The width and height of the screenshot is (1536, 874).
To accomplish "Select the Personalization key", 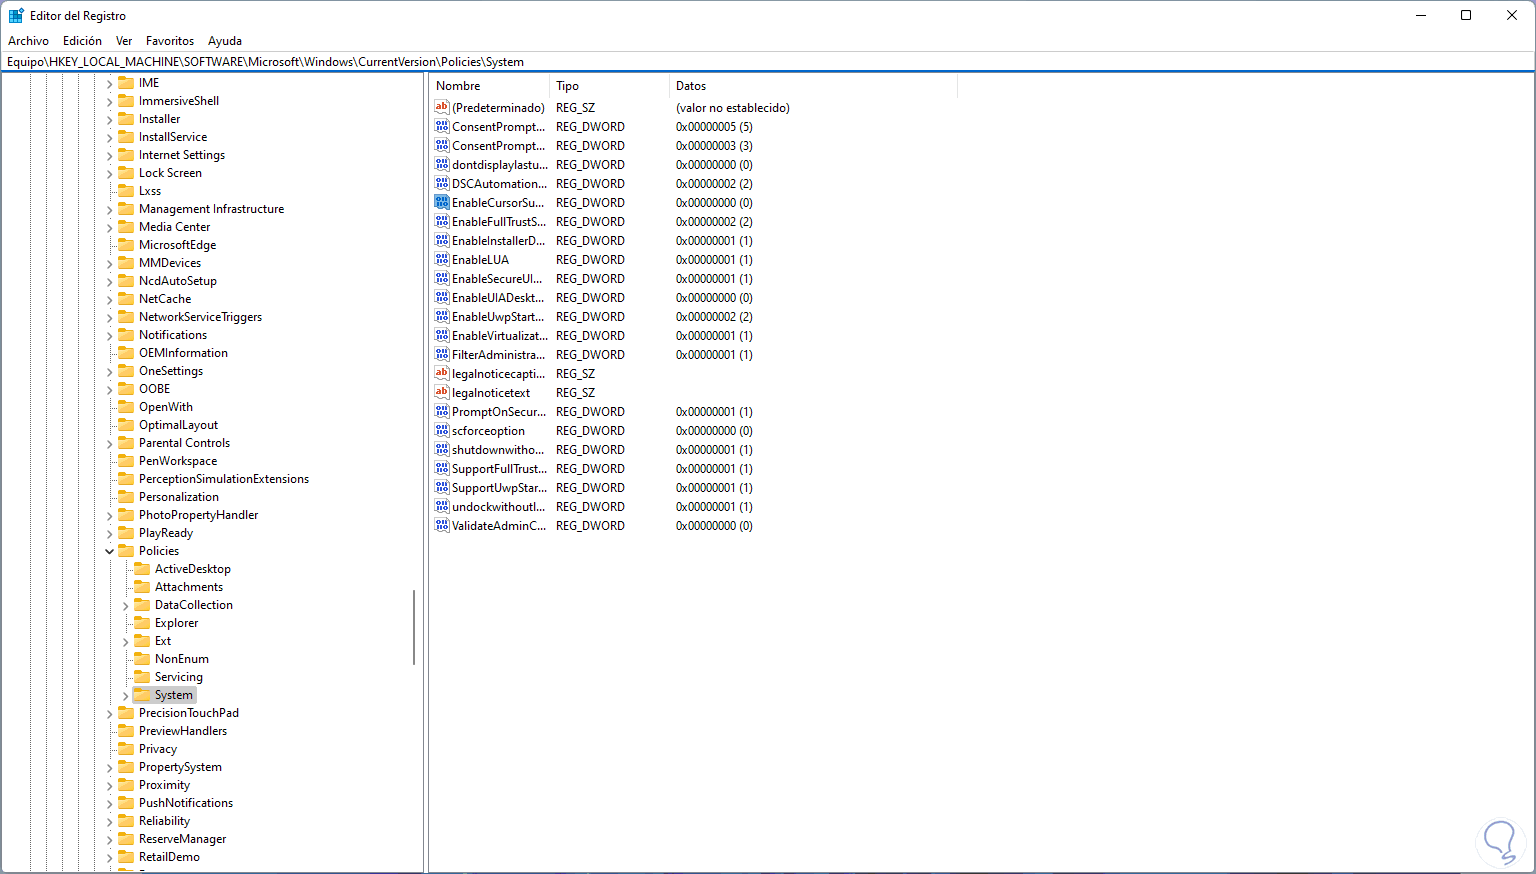I will 179,497.
